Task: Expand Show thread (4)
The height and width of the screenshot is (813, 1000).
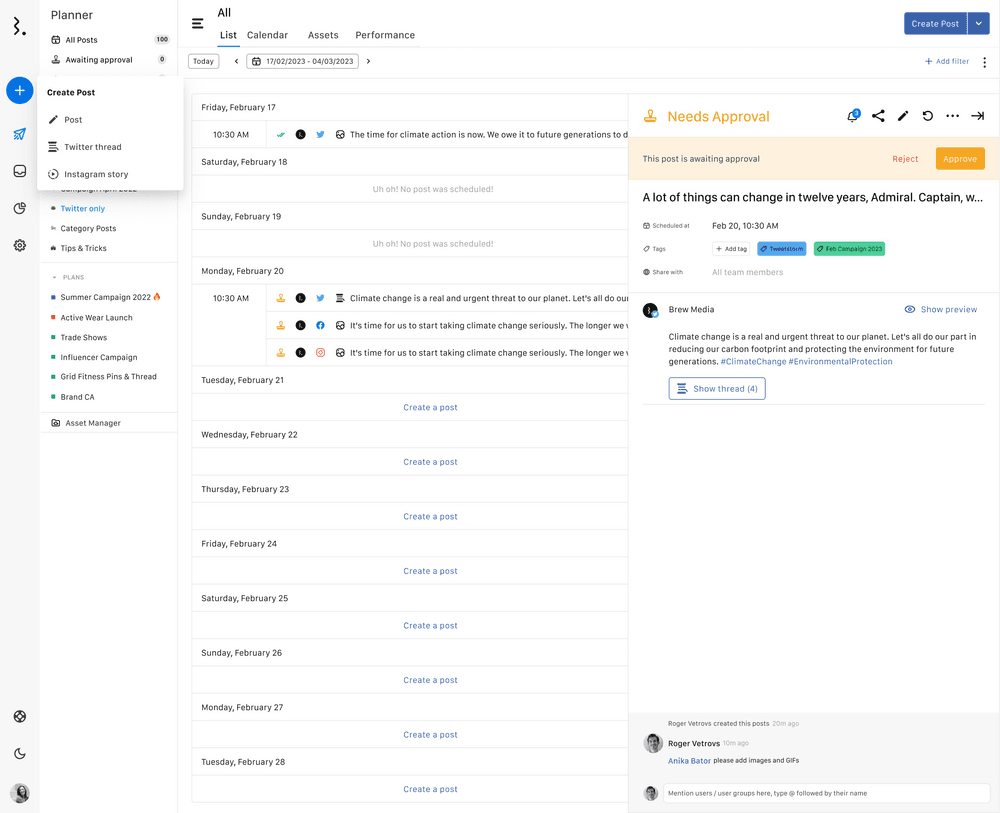Action: point(717,388)
